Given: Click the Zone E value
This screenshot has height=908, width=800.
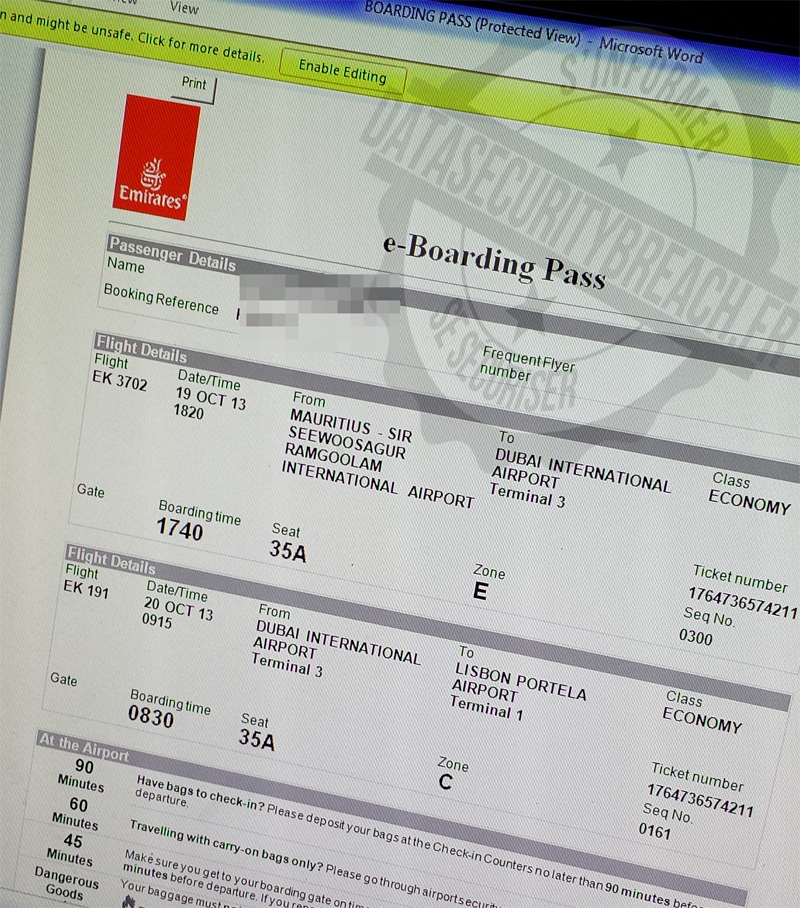Looking at the screenshot, I should tap(480, 591).
